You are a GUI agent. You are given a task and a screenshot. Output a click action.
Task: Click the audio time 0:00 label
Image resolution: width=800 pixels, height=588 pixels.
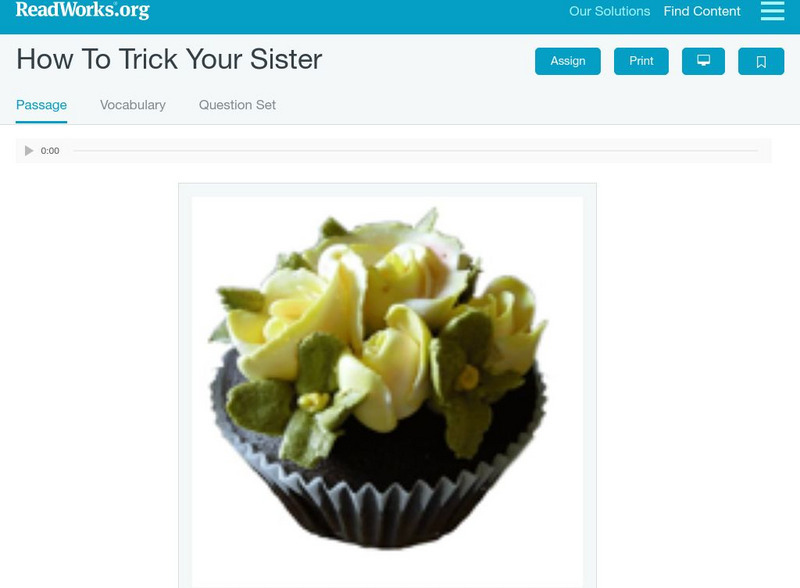click(x=50, y=151)
